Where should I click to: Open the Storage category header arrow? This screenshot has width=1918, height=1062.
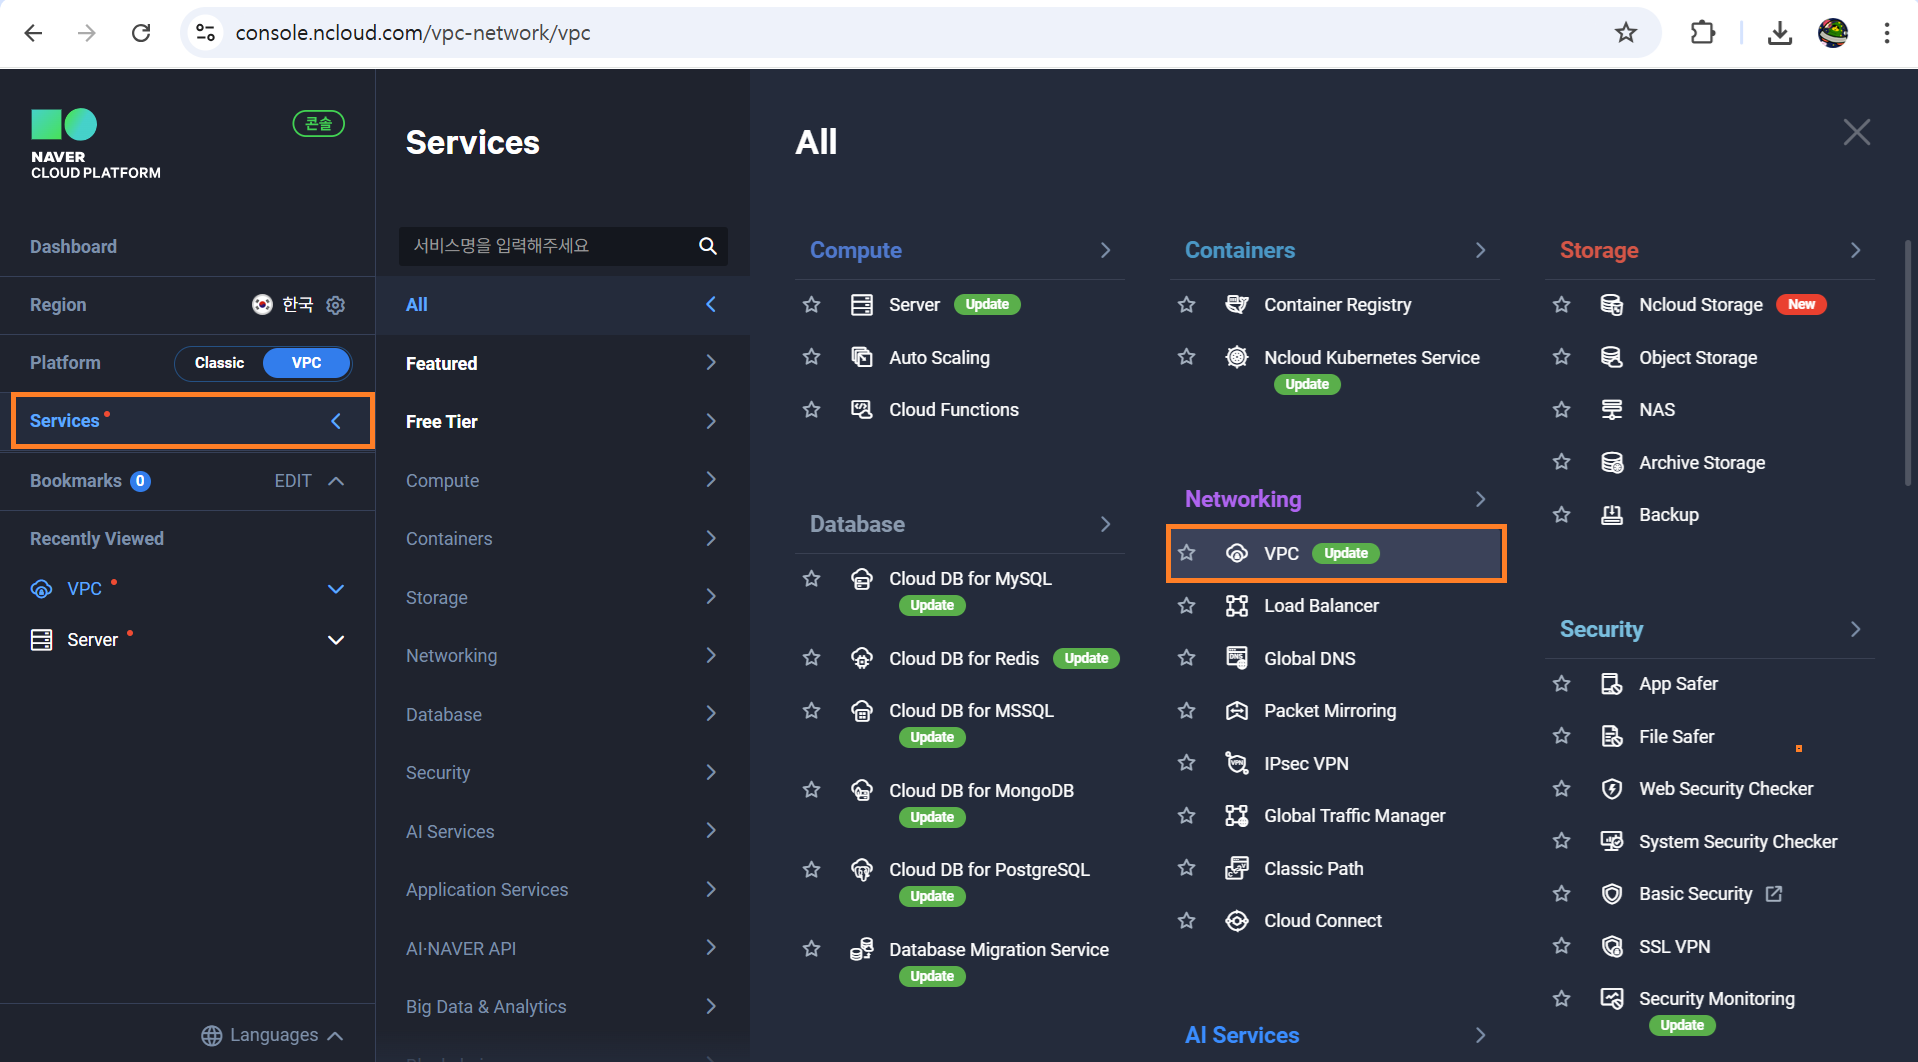coord(1855,250)
